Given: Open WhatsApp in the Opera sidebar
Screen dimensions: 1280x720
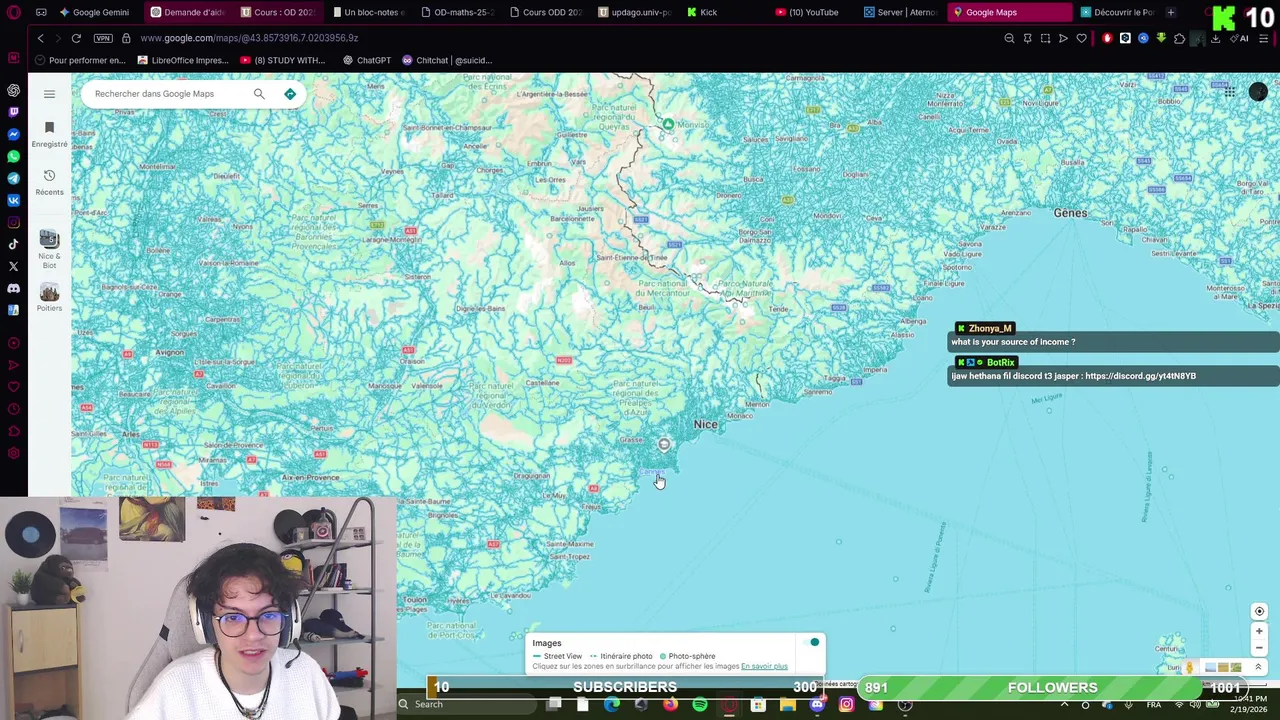Looking at the screenshot, I should (13, 156).
